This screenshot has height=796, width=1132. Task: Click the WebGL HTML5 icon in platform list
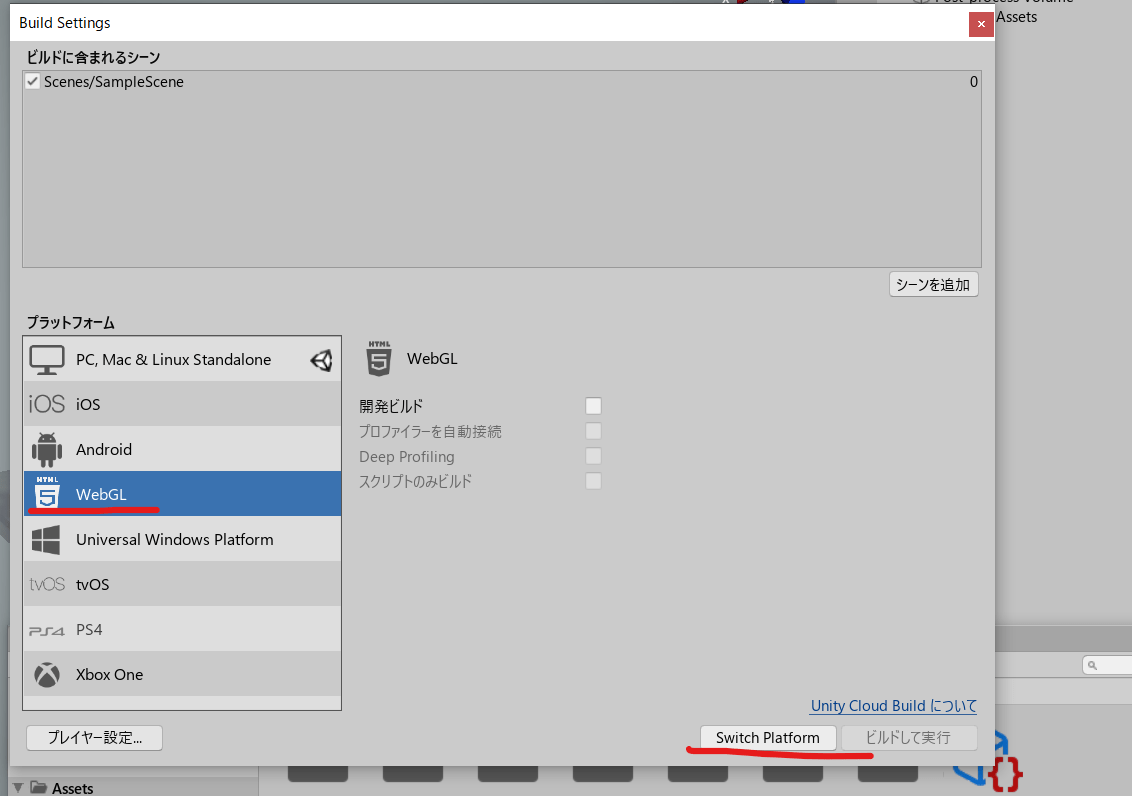tap(47, 494)
